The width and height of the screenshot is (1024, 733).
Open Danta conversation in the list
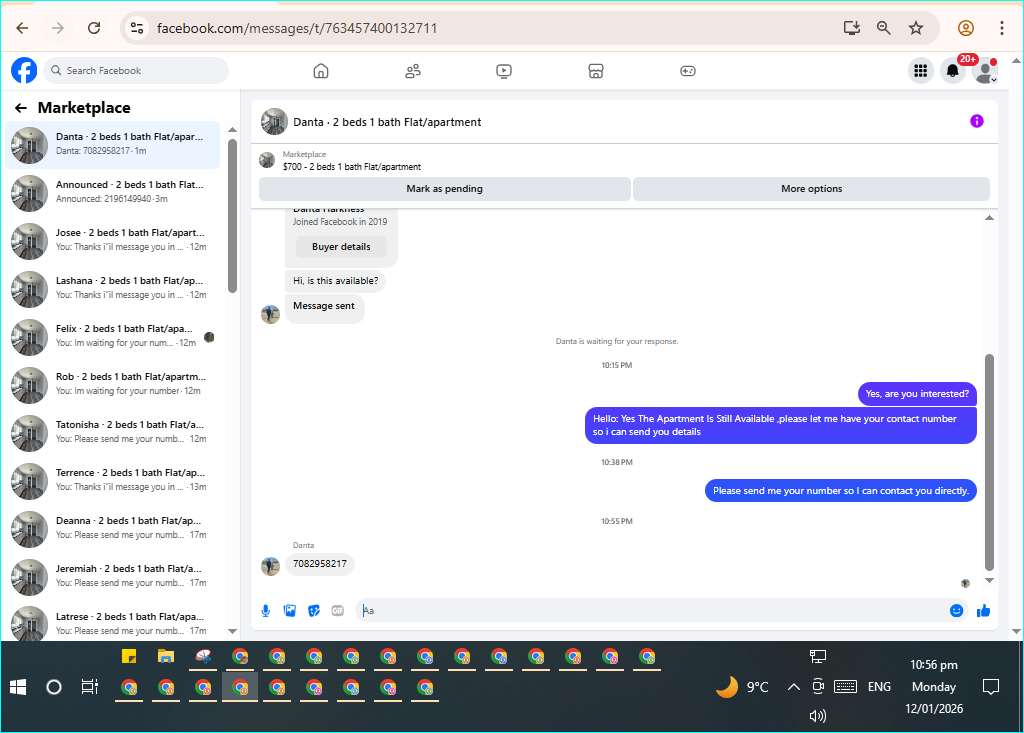(x=113, y=144)
